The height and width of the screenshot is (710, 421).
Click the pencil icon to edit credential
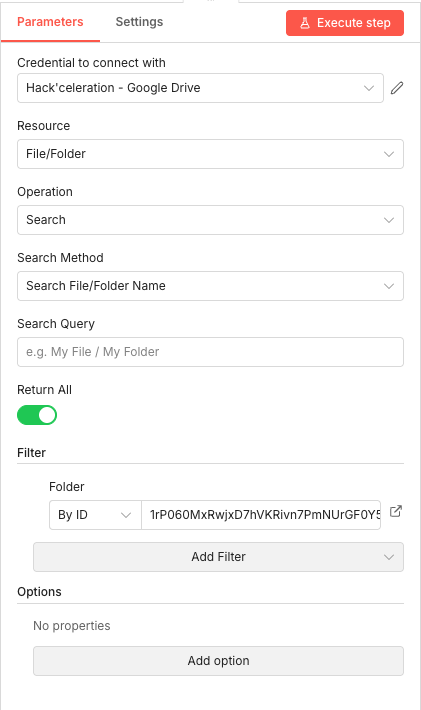tap(397, 88)
